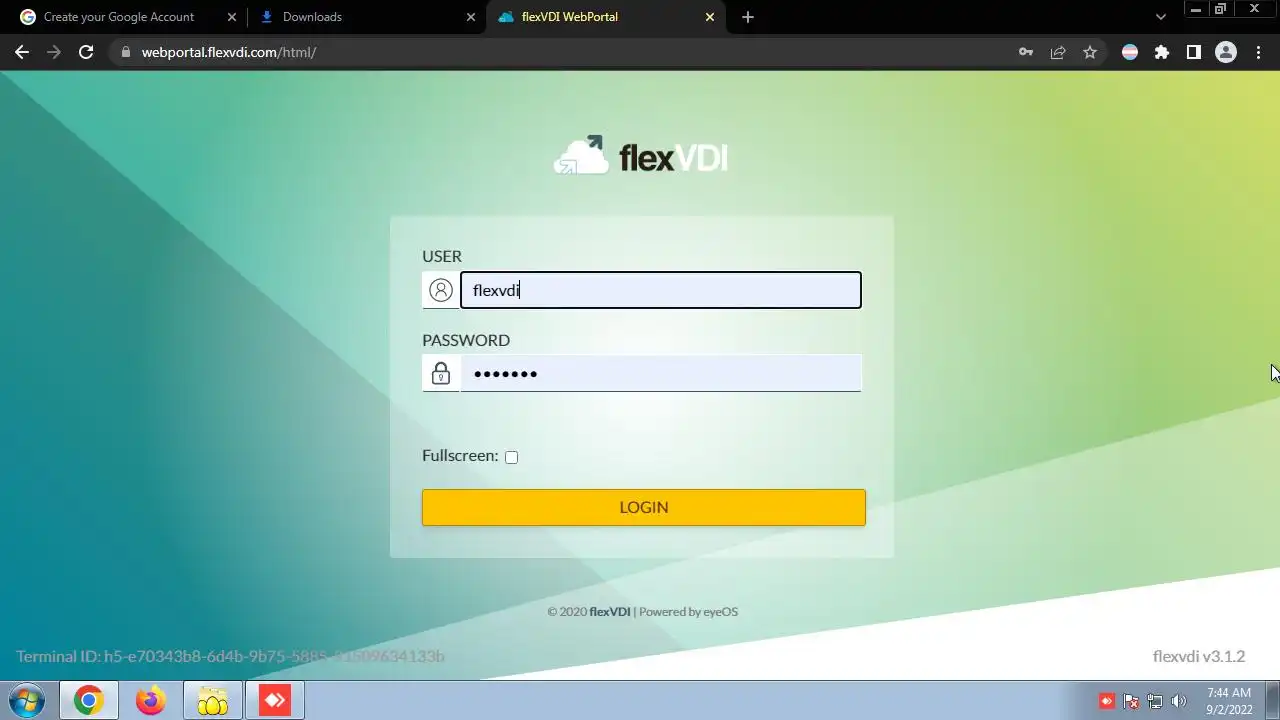This screenshot has width=1280, height=720.
Task: Click Chrome in the taskbar
Action: pyautogui.click(x=89, y=701)
